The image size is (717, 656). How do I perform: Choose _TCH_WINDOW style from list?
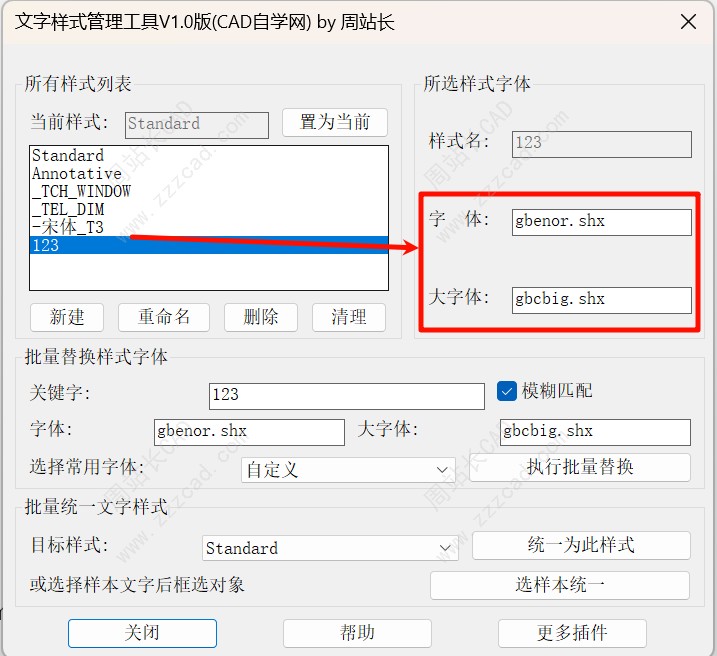pyautogui.click(x=81, y=191)
